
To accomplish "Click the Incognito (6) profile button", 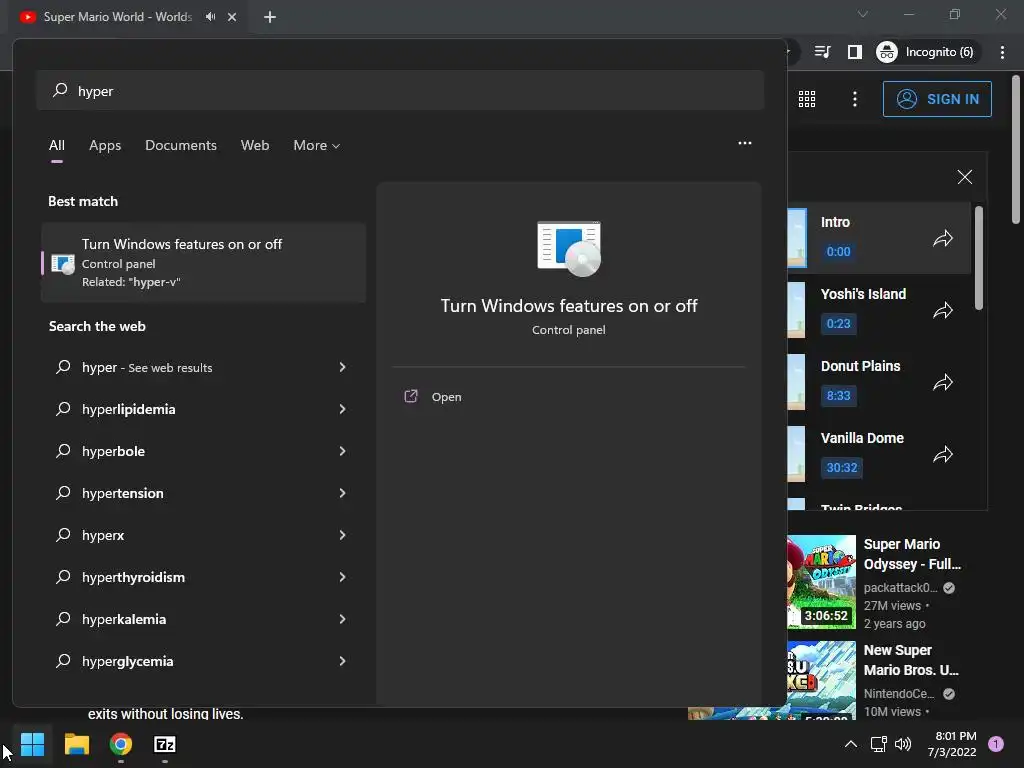I will coord(927,52).
